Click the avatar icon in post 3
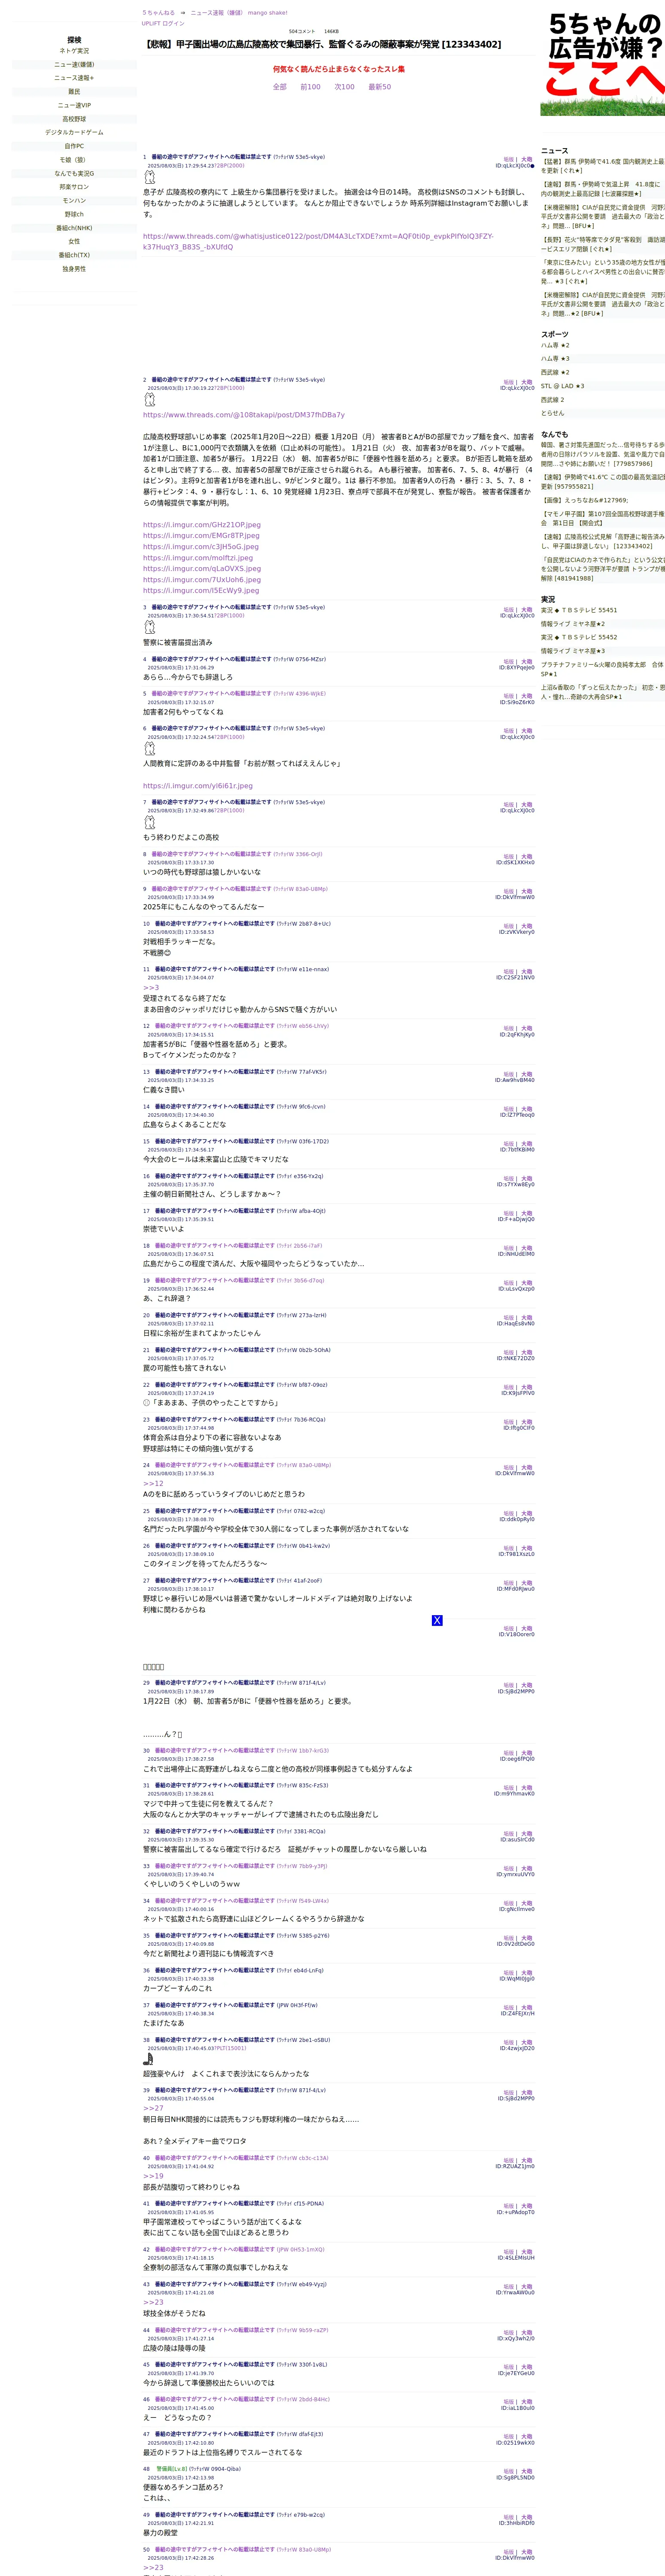The width and height of the screenshot is (665, 2576). point(150,627)
